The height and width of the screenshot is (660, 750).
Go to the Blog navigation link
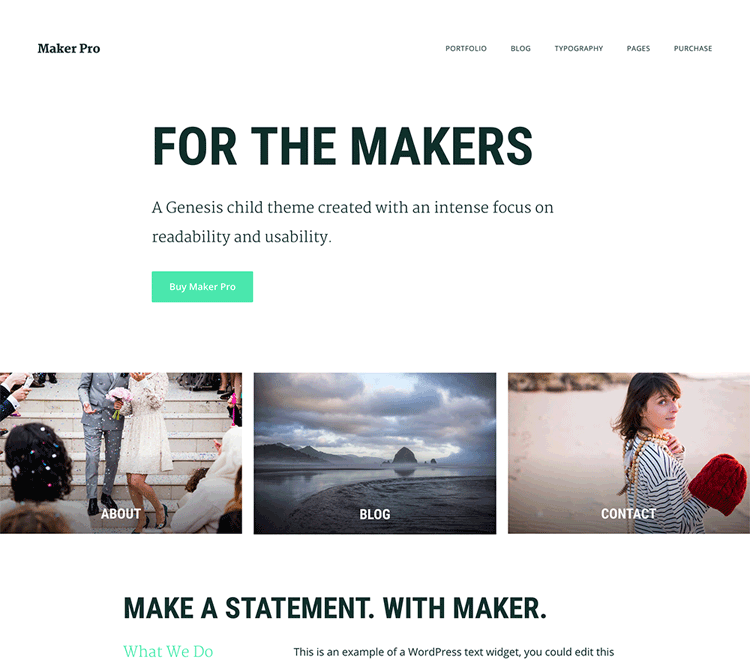tap(520, 48)
